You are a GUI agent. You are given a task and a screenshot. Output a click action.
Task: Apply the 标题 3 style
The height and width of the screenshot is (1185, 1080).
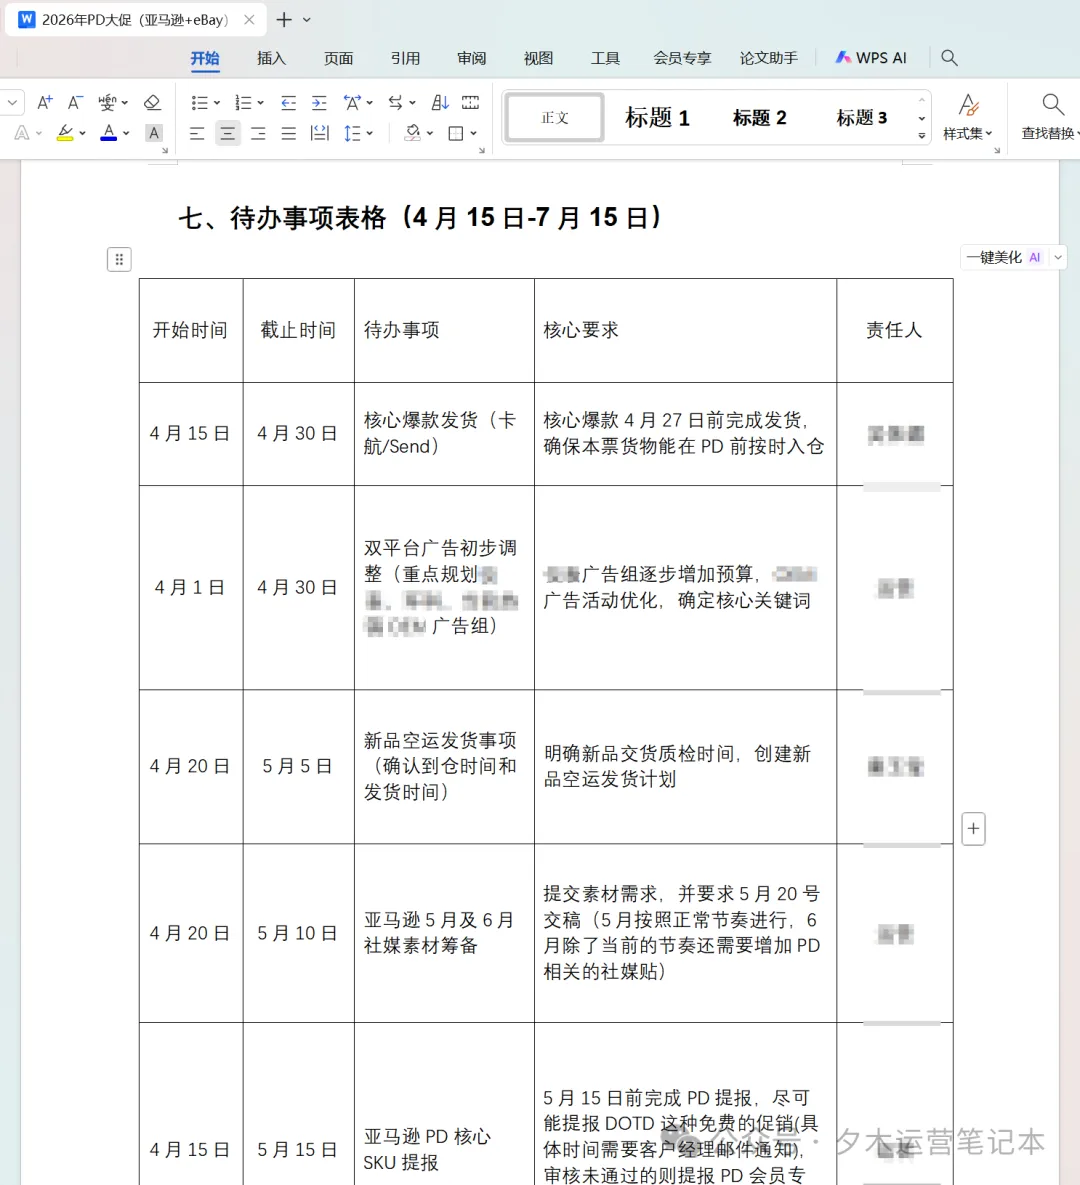coord(862,117)
